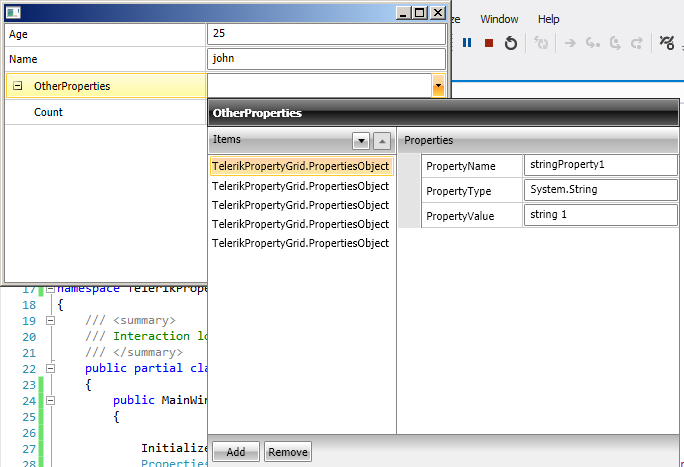
Task: Open the OtherProperties editor dropdown arrow
Action: 438,85
